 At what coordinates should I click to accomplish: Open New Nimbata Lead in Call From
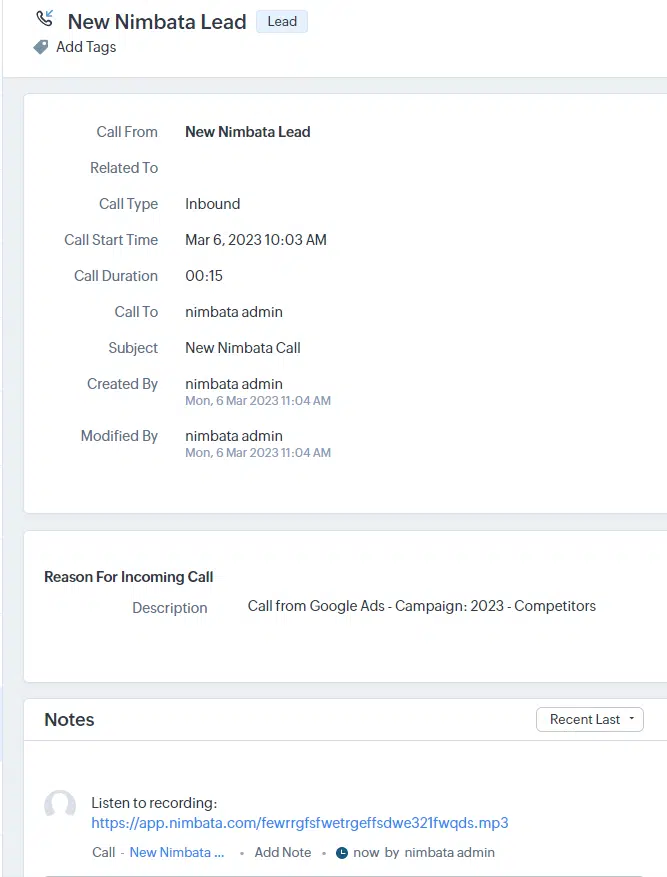[x=248, y=132]
